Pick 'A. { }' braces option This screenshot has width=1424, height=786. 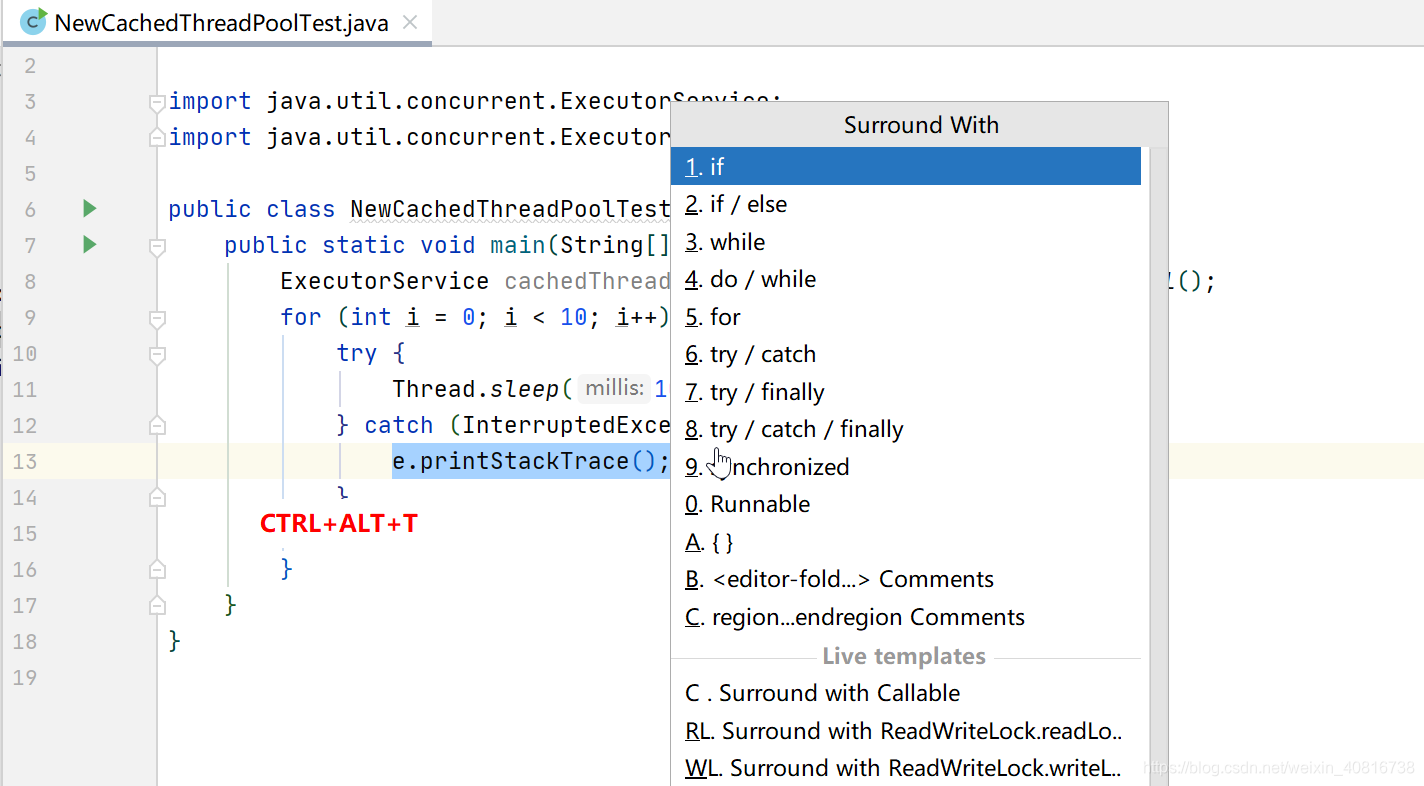click(906, 542)
